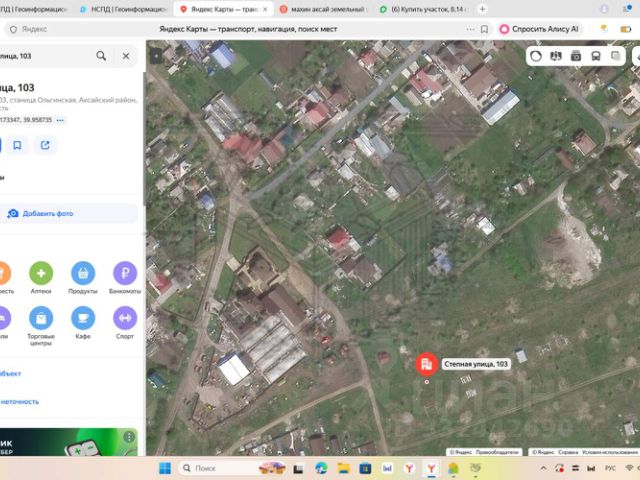Switch to НСПД Геоинформационный tab

point(124,9)
